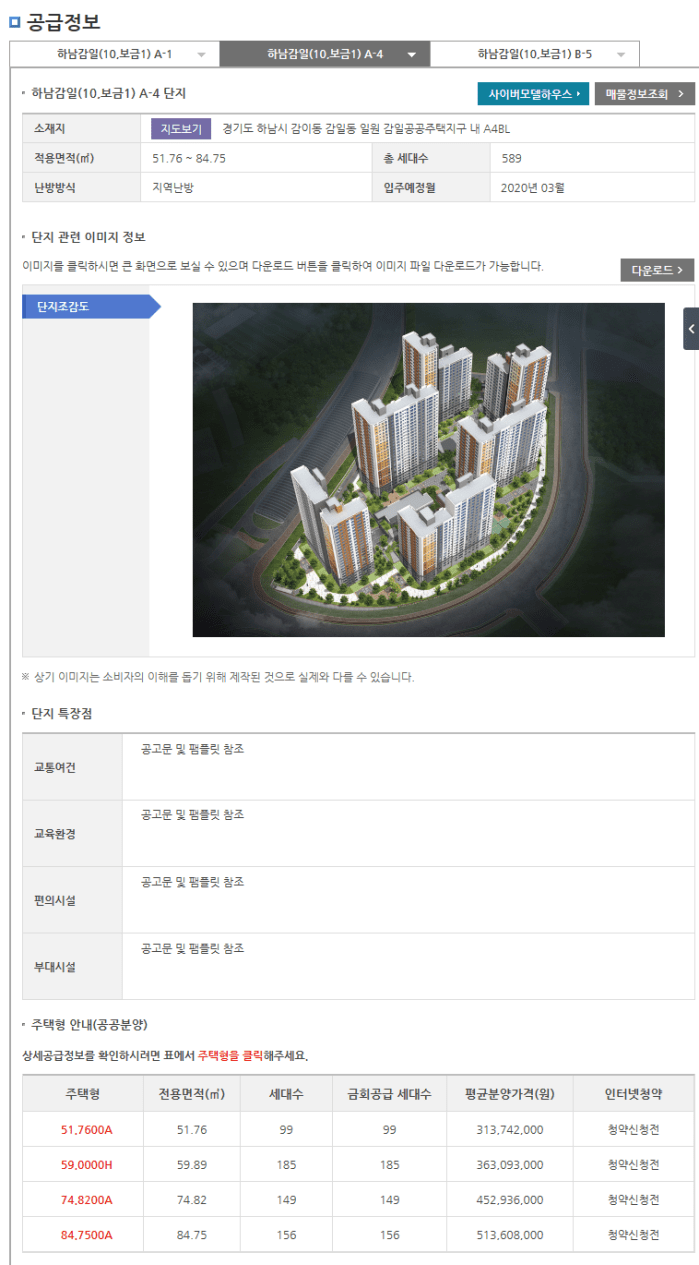Open housing type 84.7500A details

pyautogui.click(x=86, y=1235)
